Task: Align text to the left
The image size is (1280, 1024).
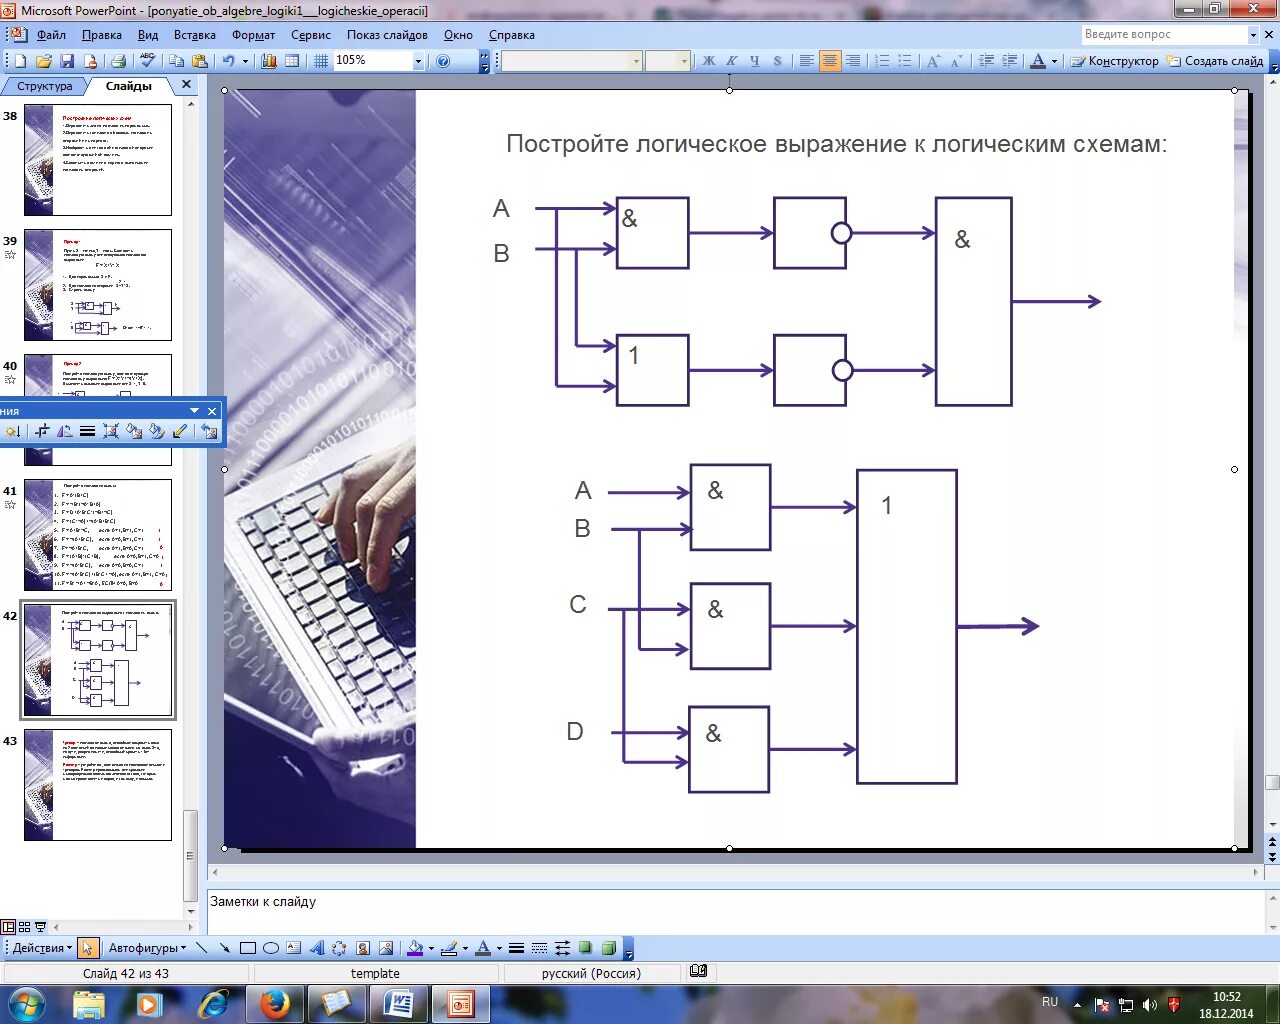Action: click(806, 61)
